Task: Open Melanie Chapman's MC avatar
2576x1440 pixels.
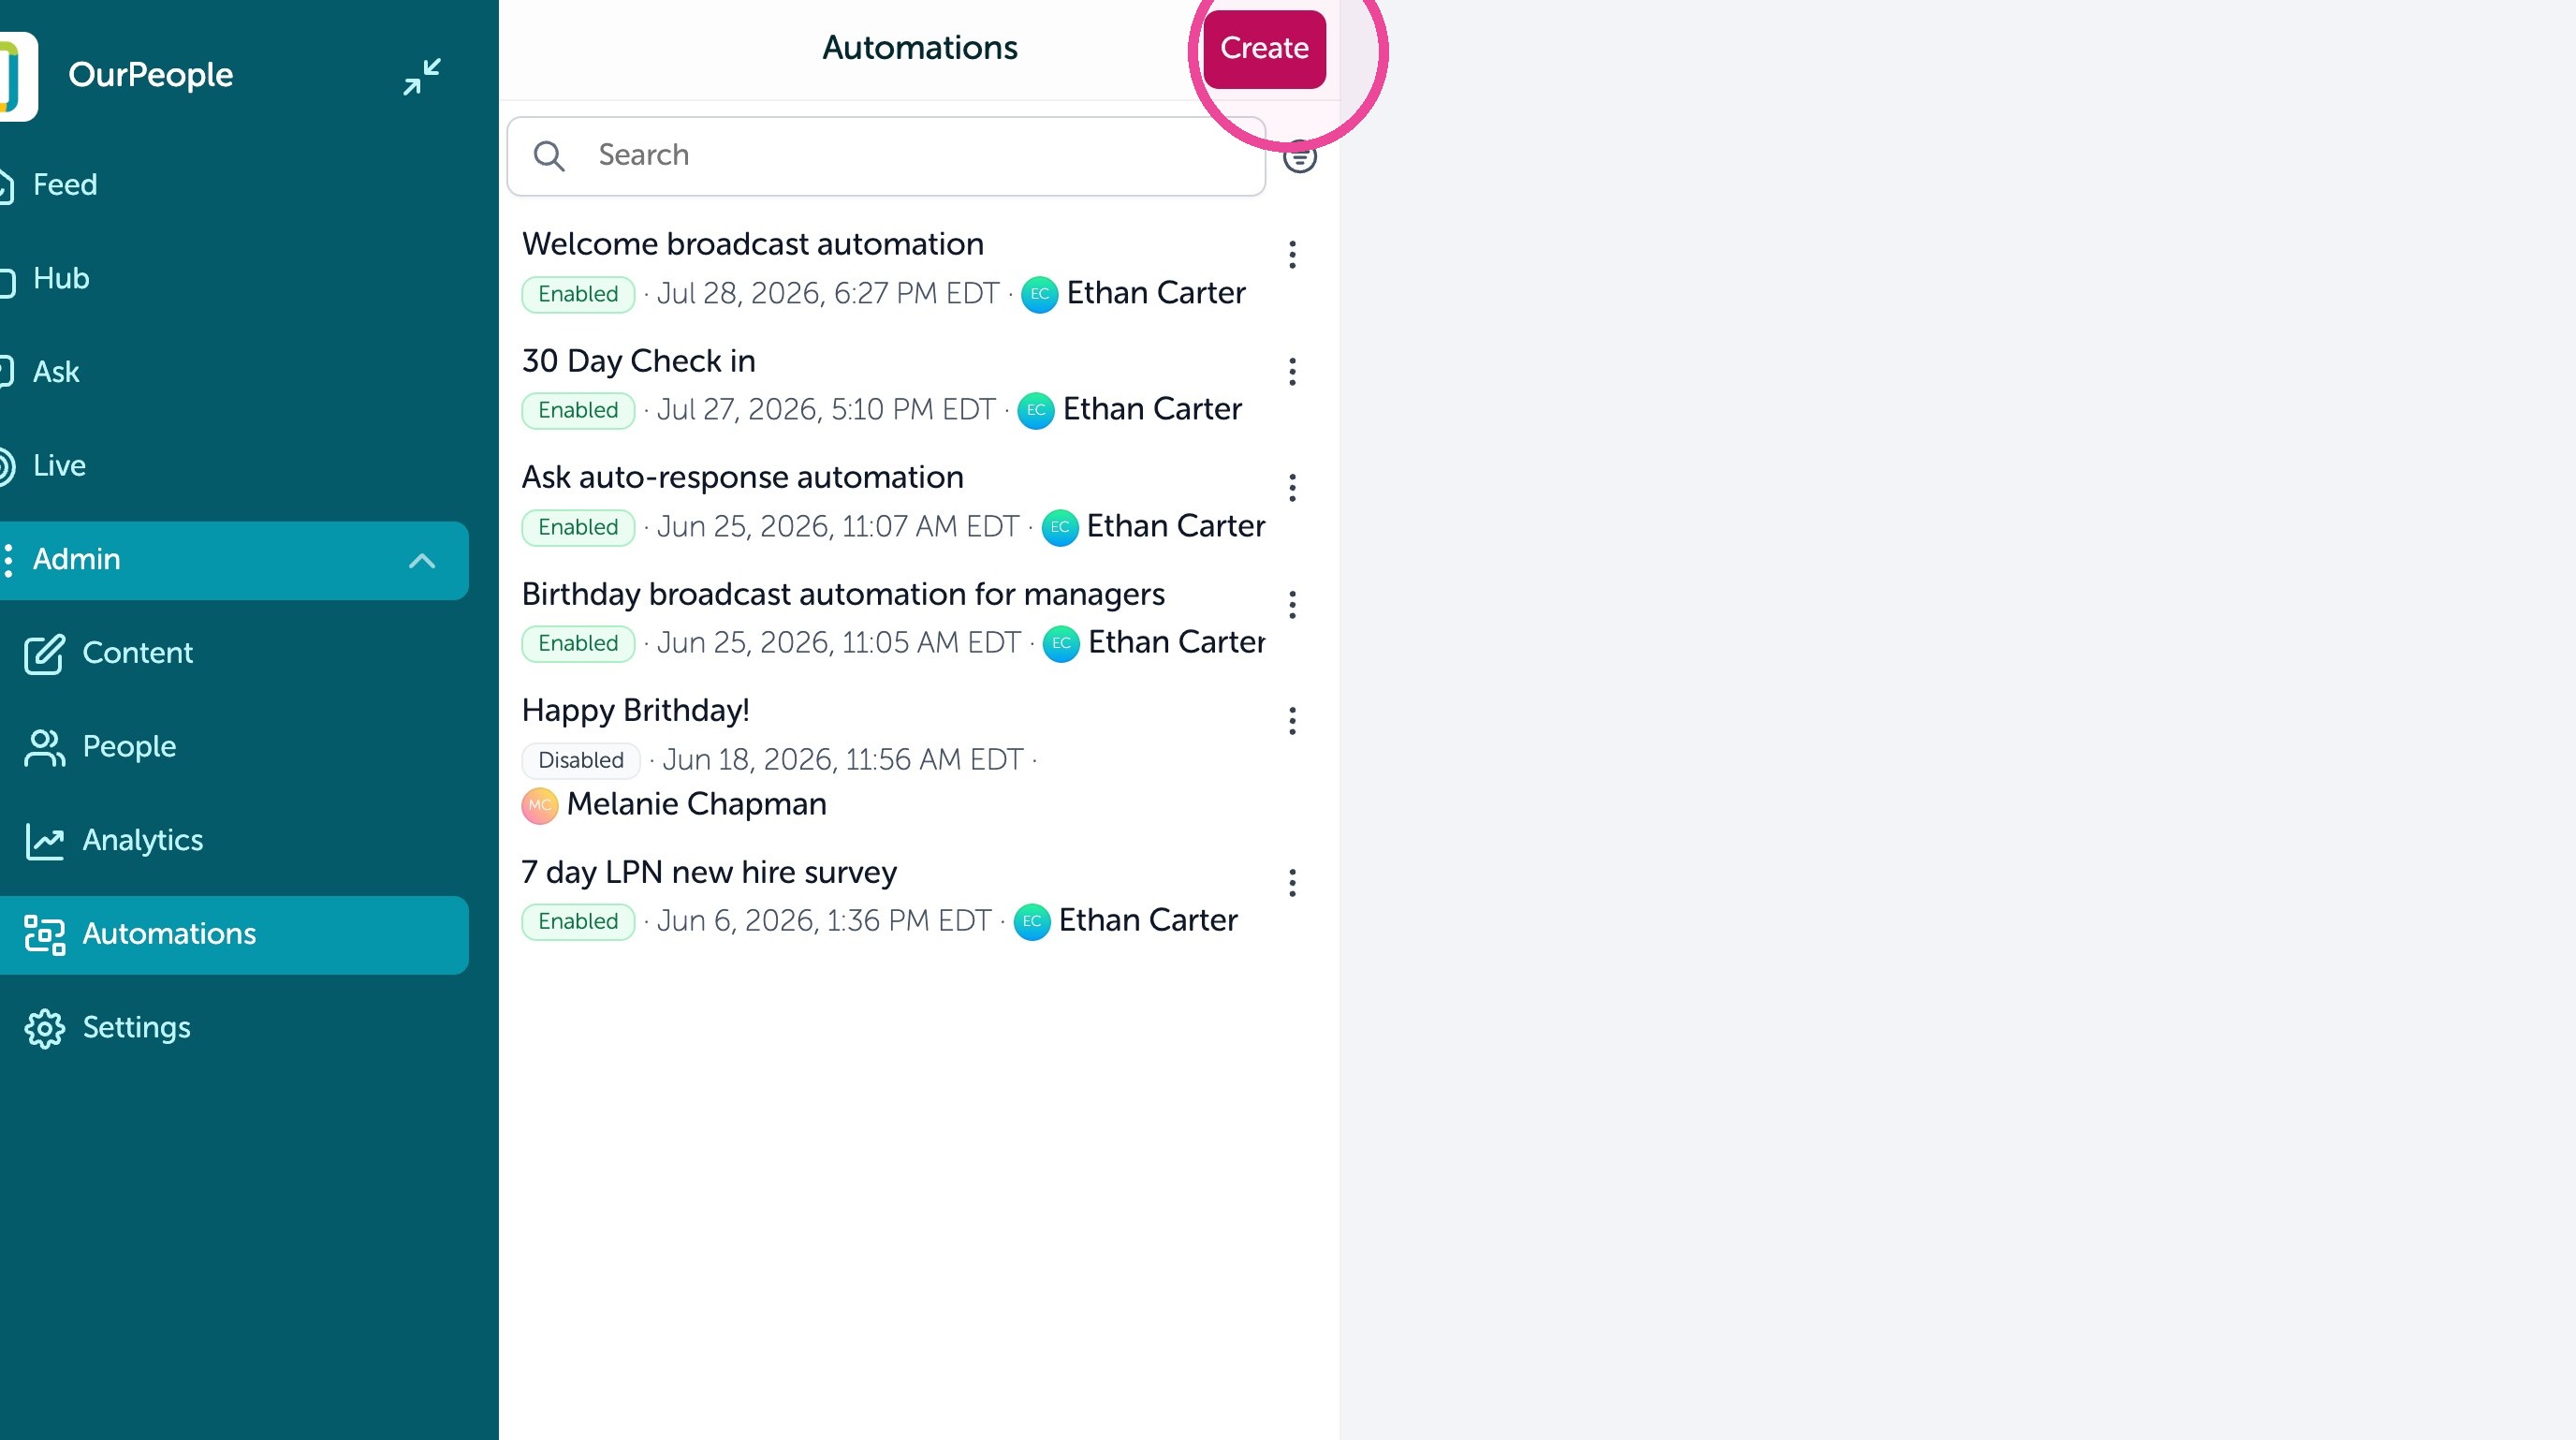Action: click(540, 805)
